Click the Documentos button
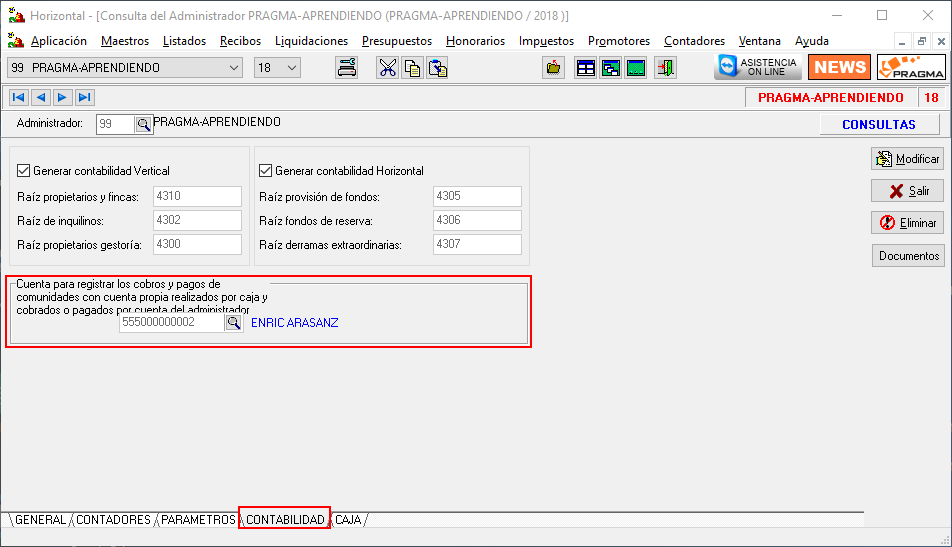 click(908, 256)
